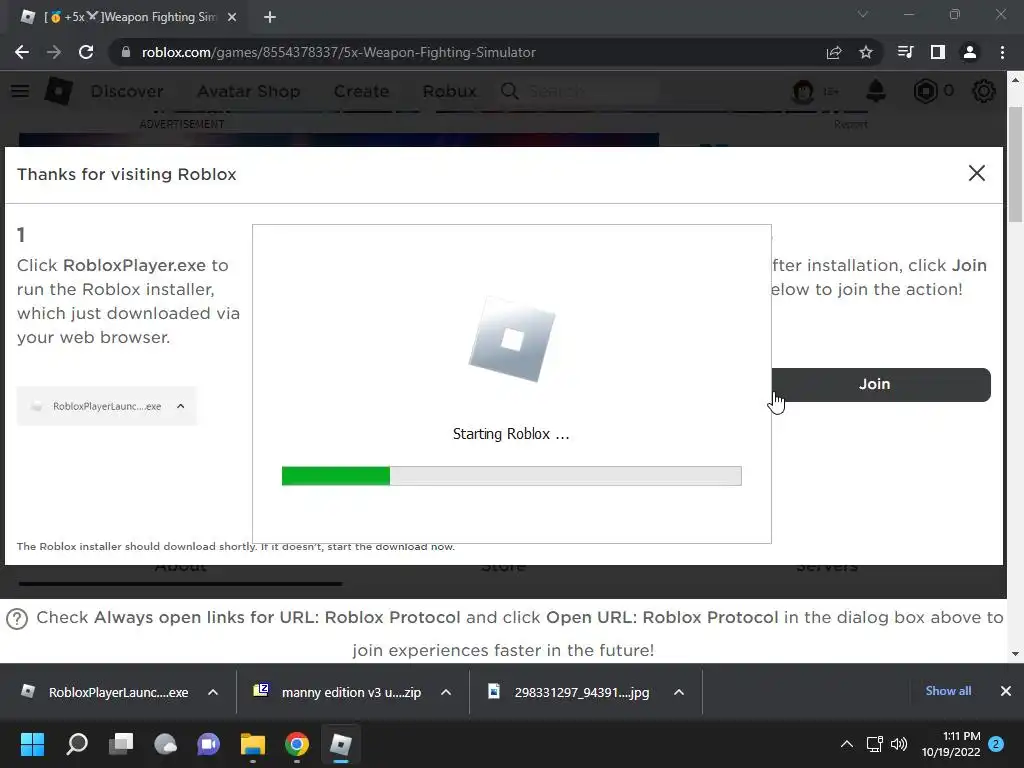Click the illustration's download chevron in dialog
This screenshot has height=768, width=1024.
pos(181,406)
